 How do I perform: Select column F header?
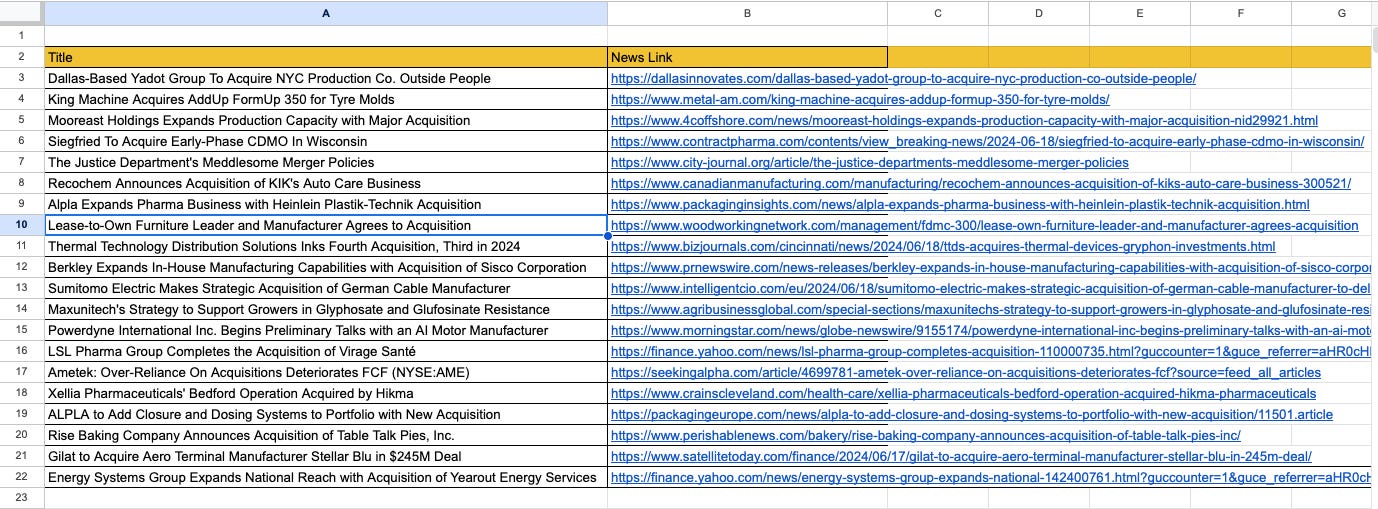coord(1241,13)
